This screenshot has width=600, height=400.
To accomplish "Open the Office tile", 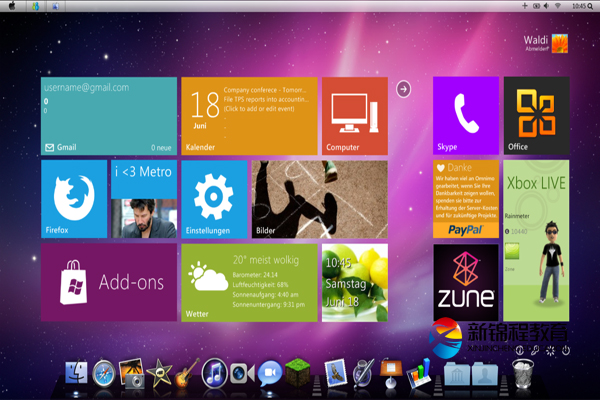I will (536, 116).
